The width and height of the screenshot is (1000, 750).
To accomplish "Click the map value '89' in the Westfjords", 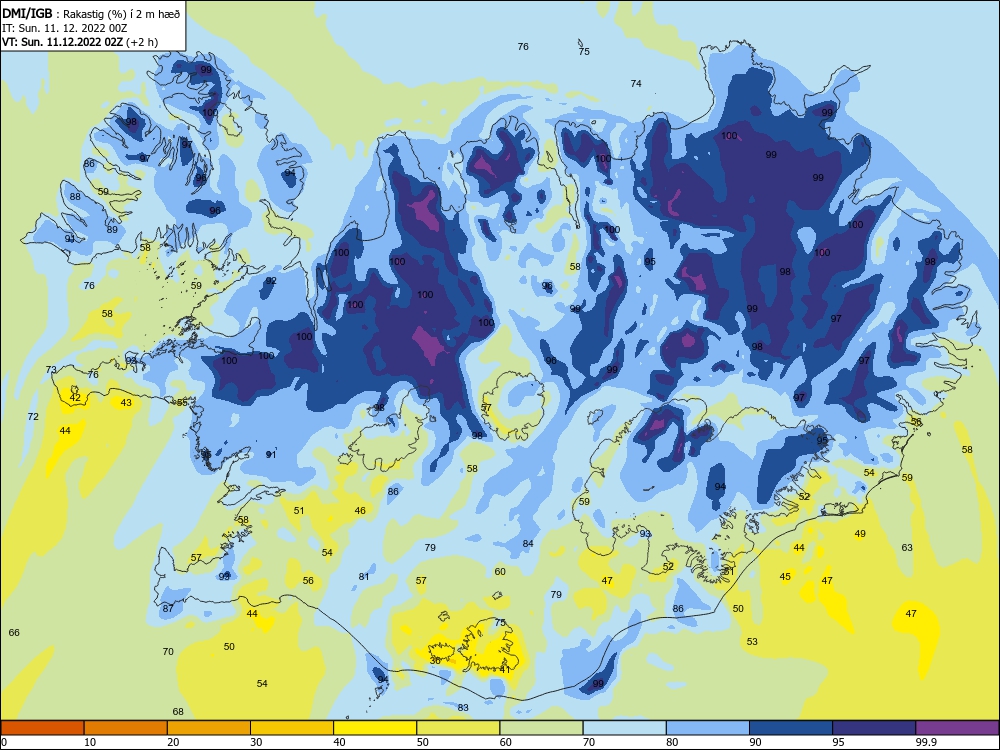I will (x=112, y=230).
